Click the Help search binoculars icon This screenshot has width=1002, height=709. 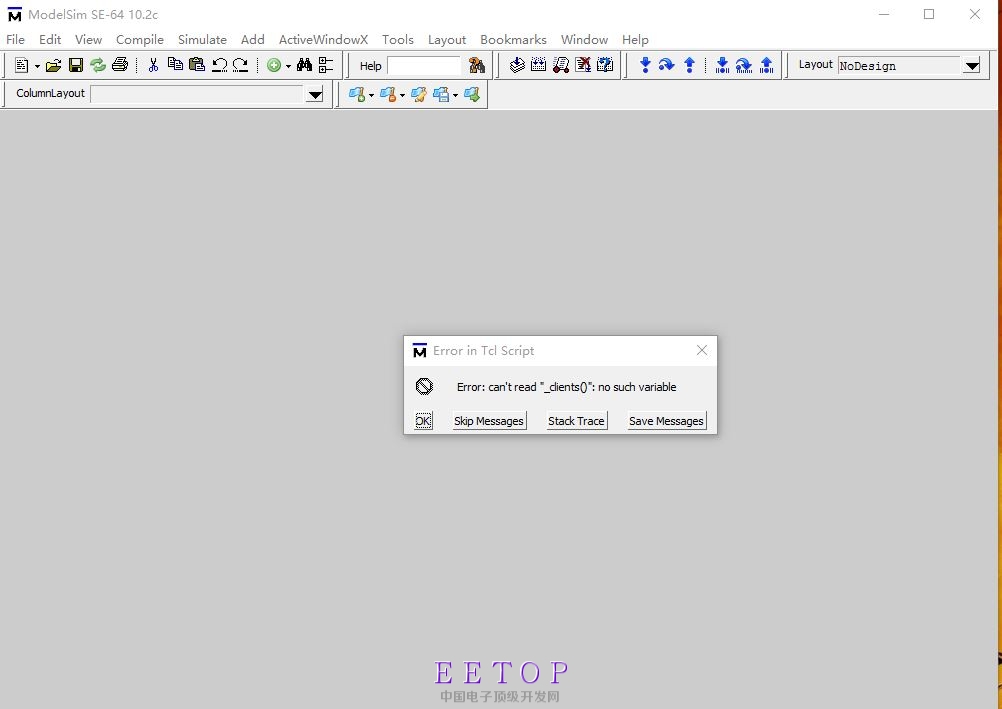click(477, 65)
